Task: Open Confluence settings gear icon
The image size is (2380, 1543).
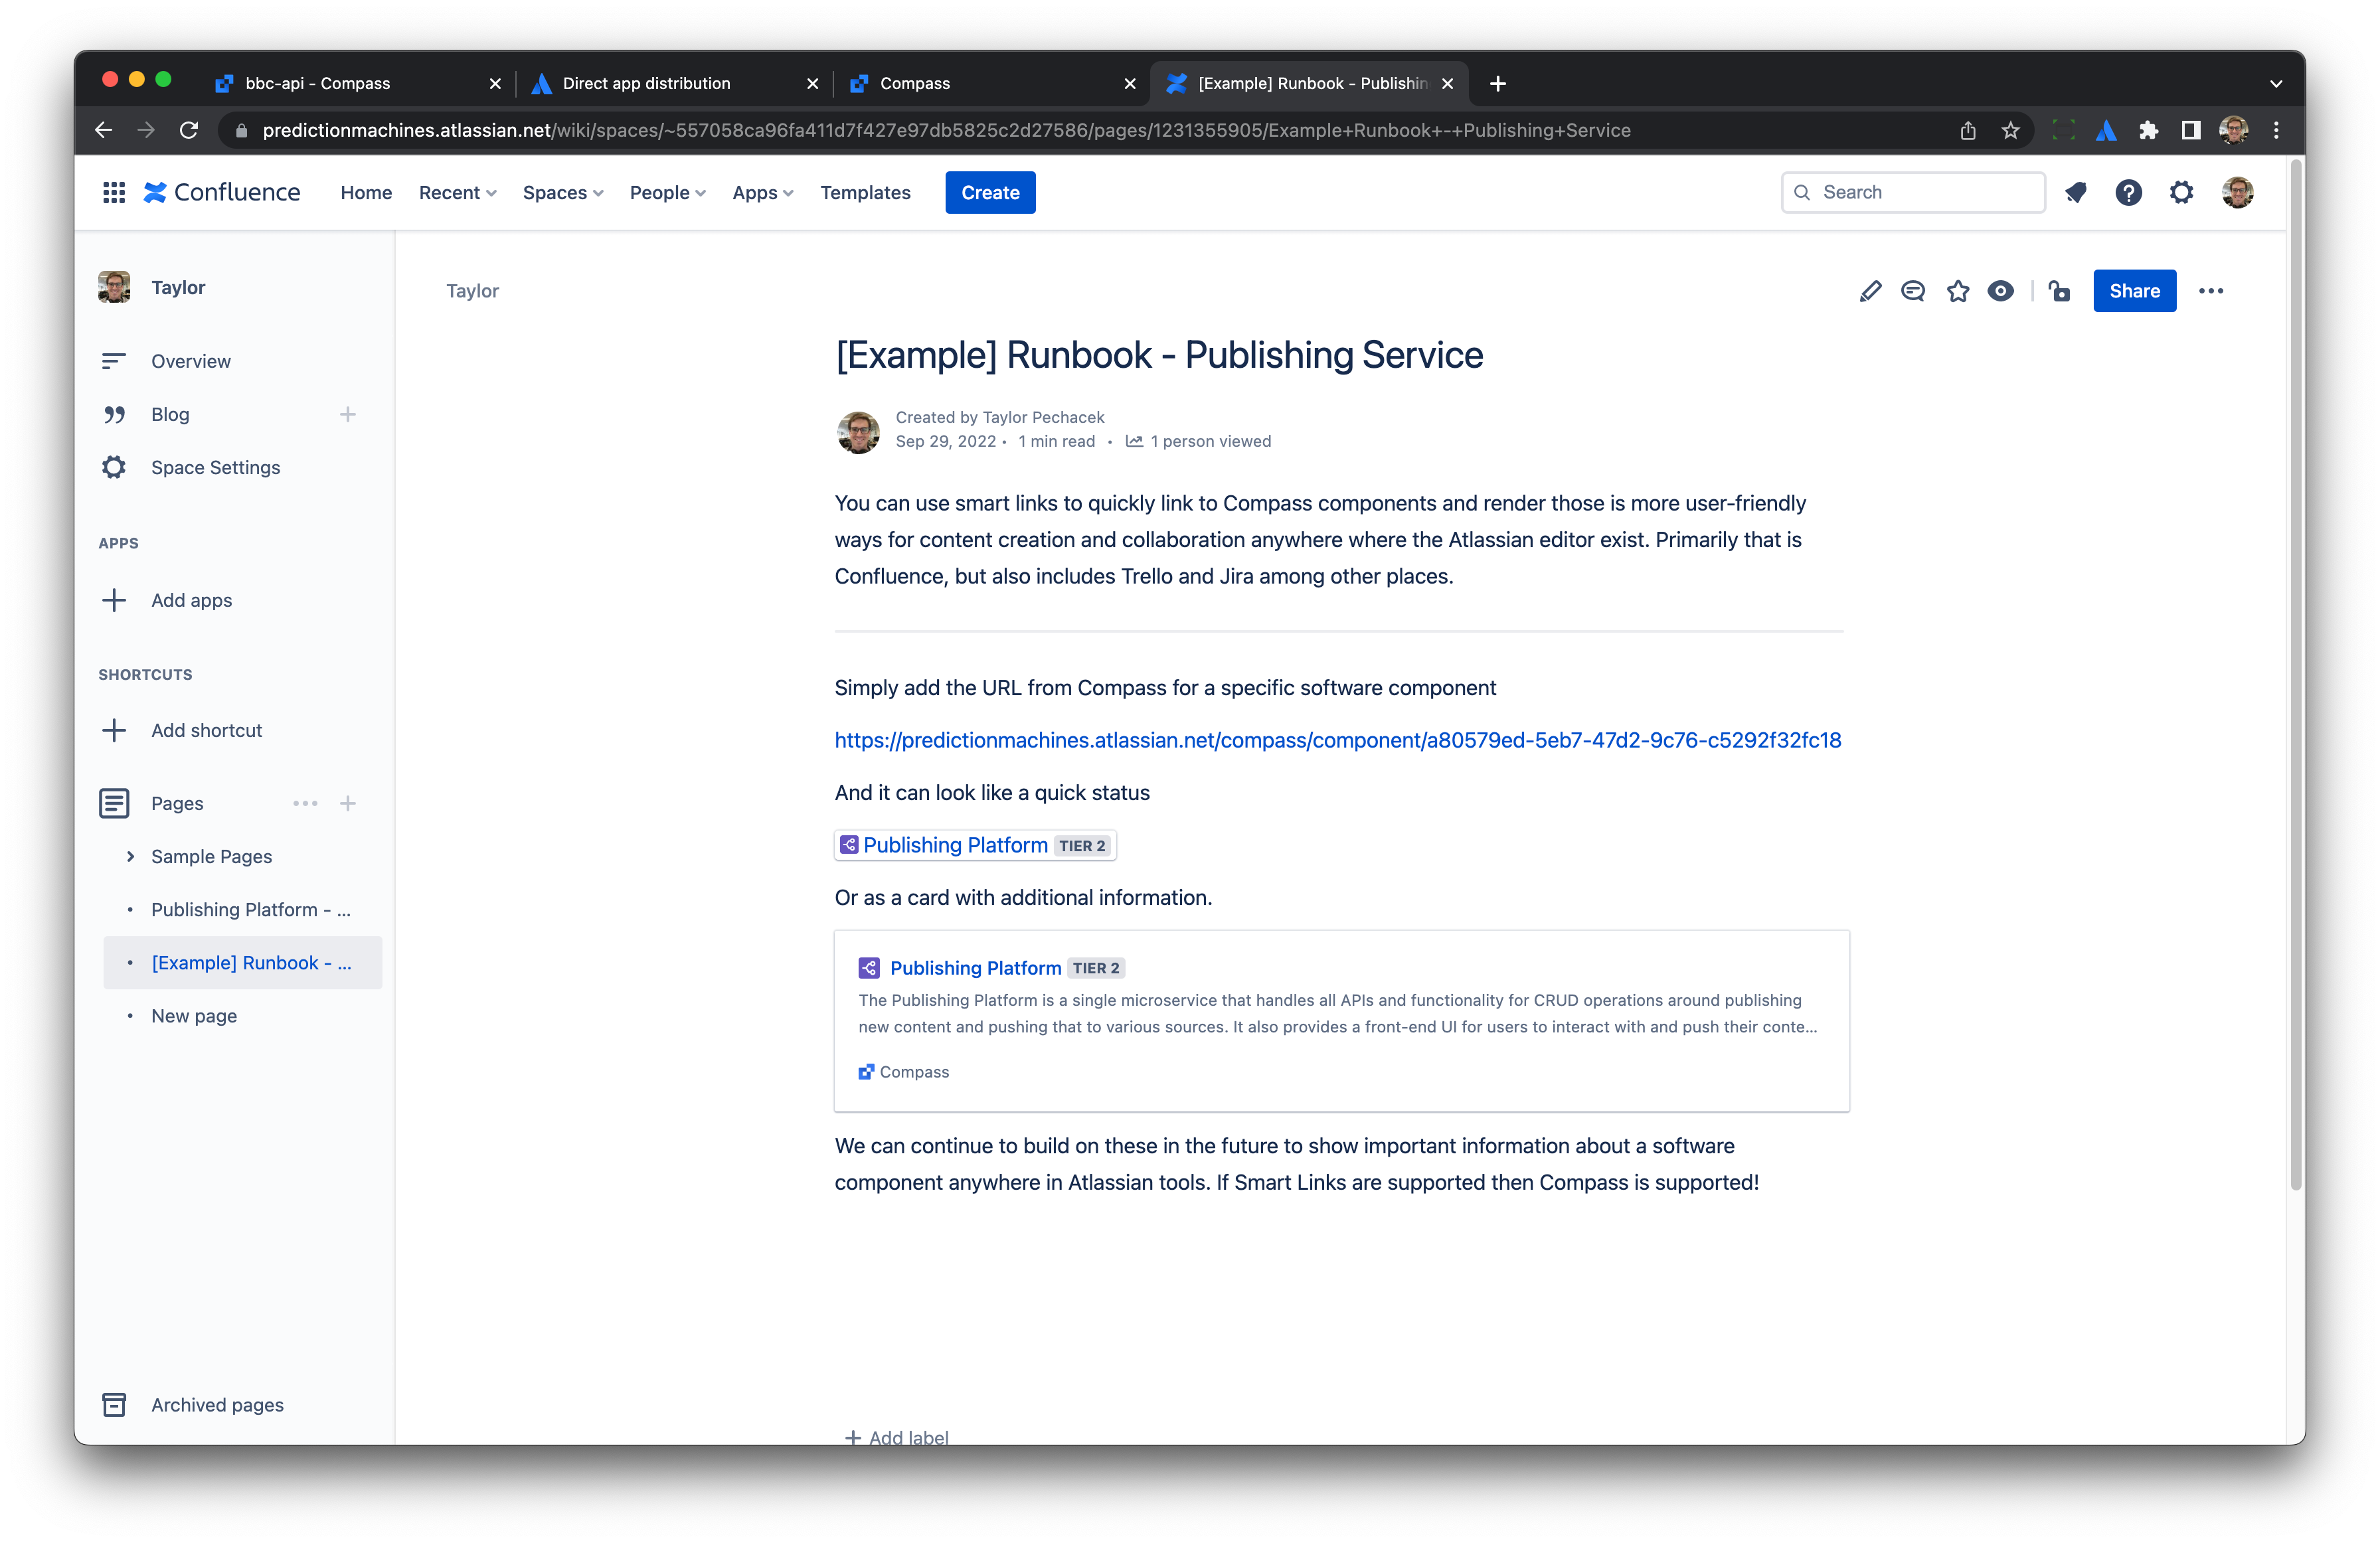Action: [x=2182, y=192]
